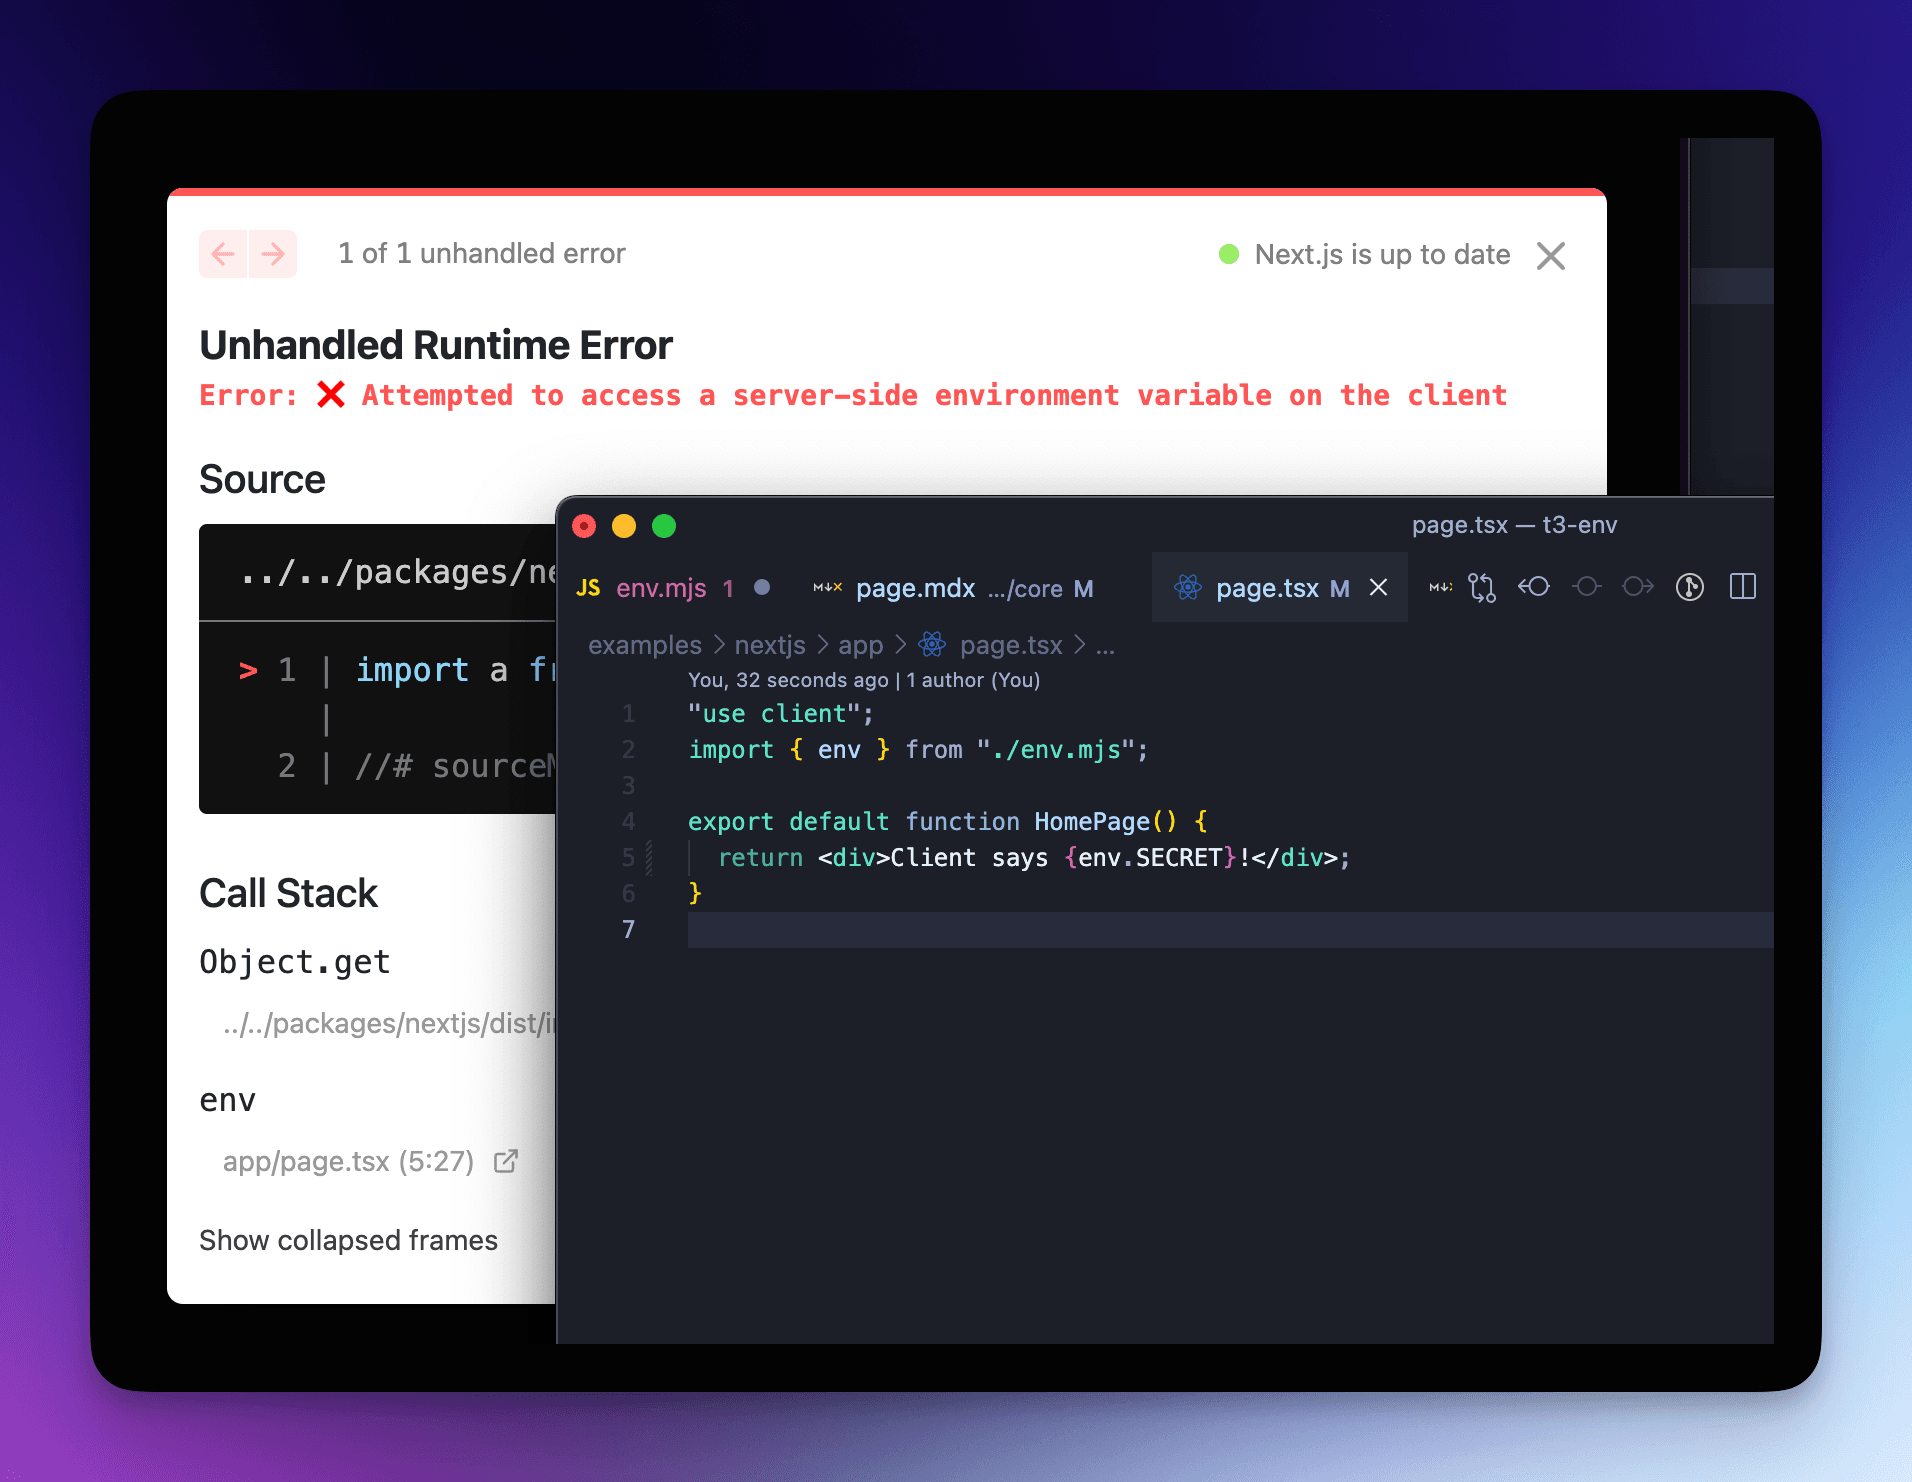Screen dimensions: 1912x1482
Task: Click the "use client" string on line 1
Action: coord(774,714)
